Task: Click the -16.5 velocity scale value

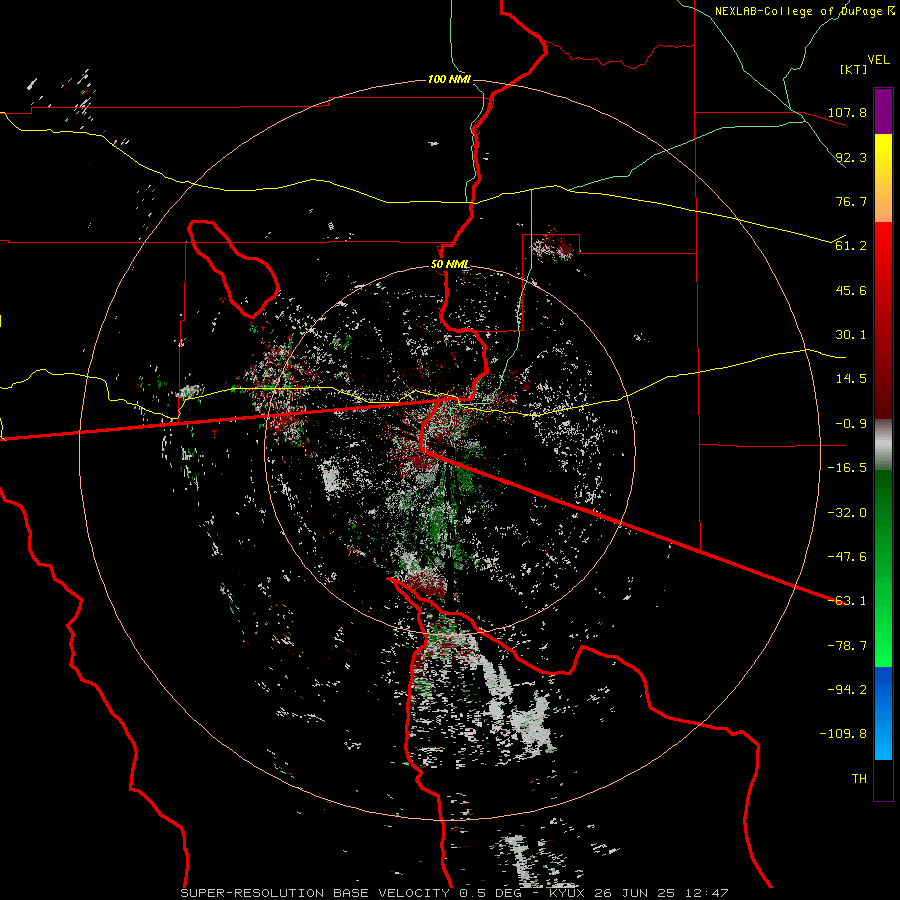Action: tap(847, 468)
